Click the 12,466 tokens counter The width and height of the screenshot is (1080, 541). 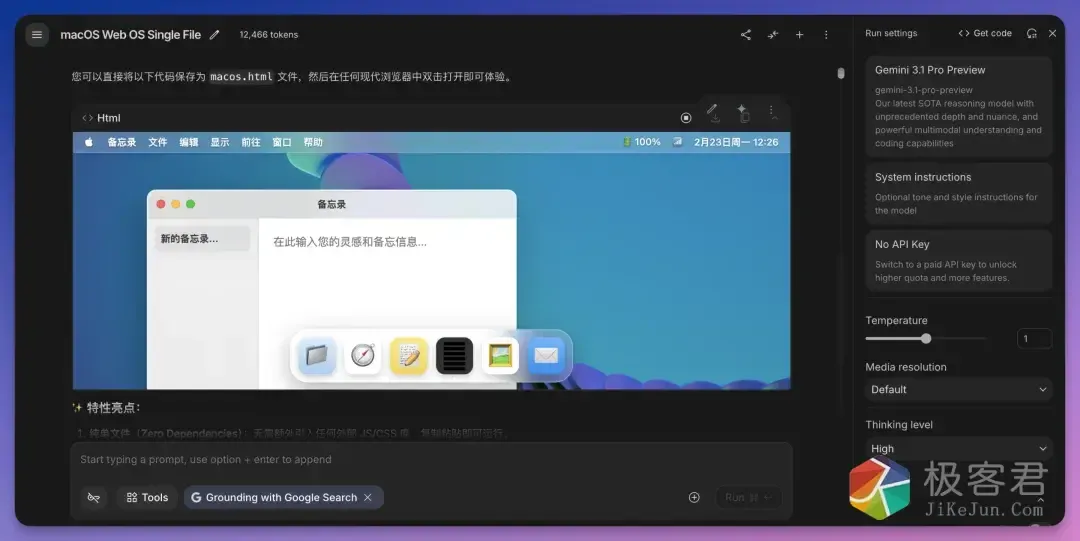[269, 34]
